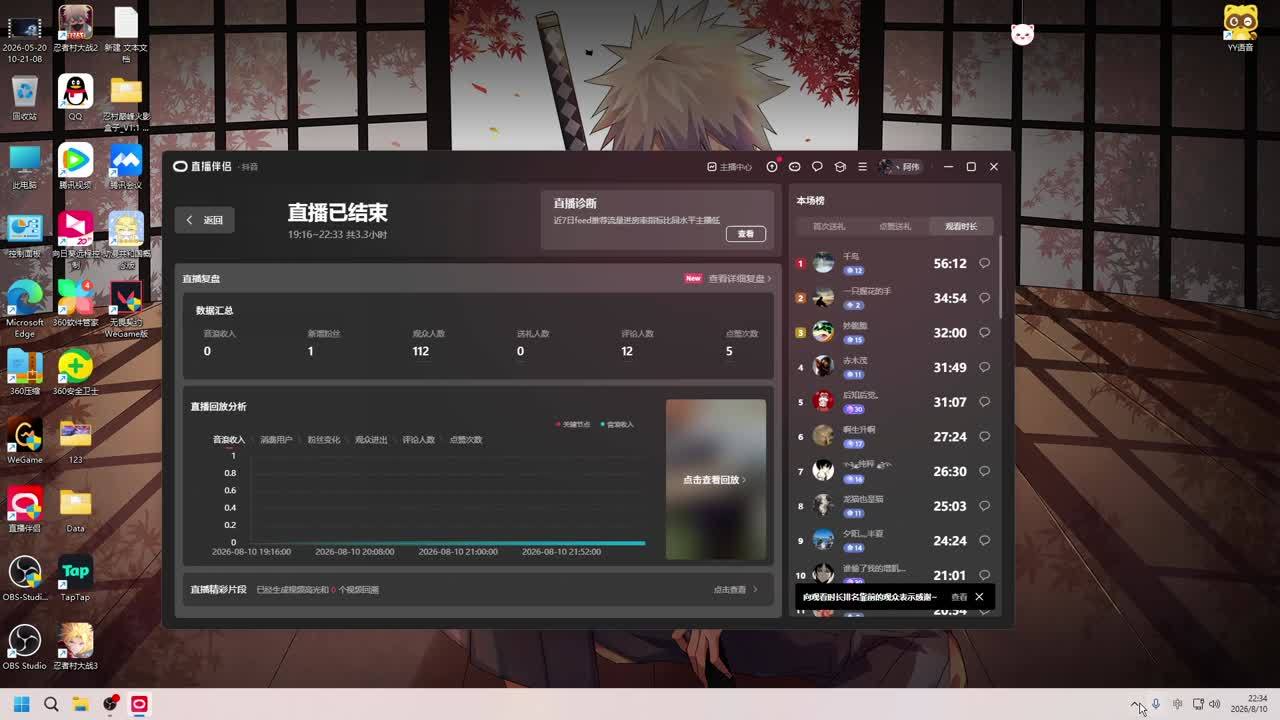The height and width of the screenshot is (720, 1280).
Task: Select the Data folder on desktop
Action: tap(75, 510)
